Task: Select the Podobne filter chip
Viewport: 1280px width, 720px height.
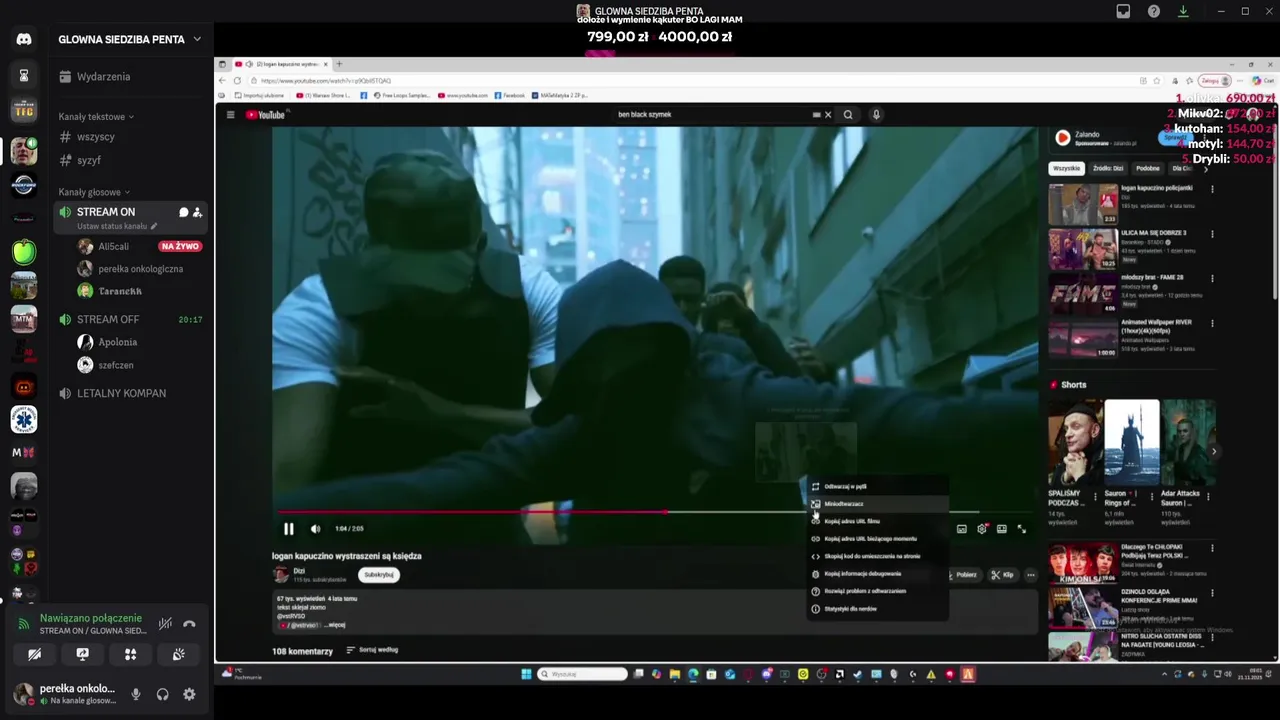Action: click(x=1148, y=168)
